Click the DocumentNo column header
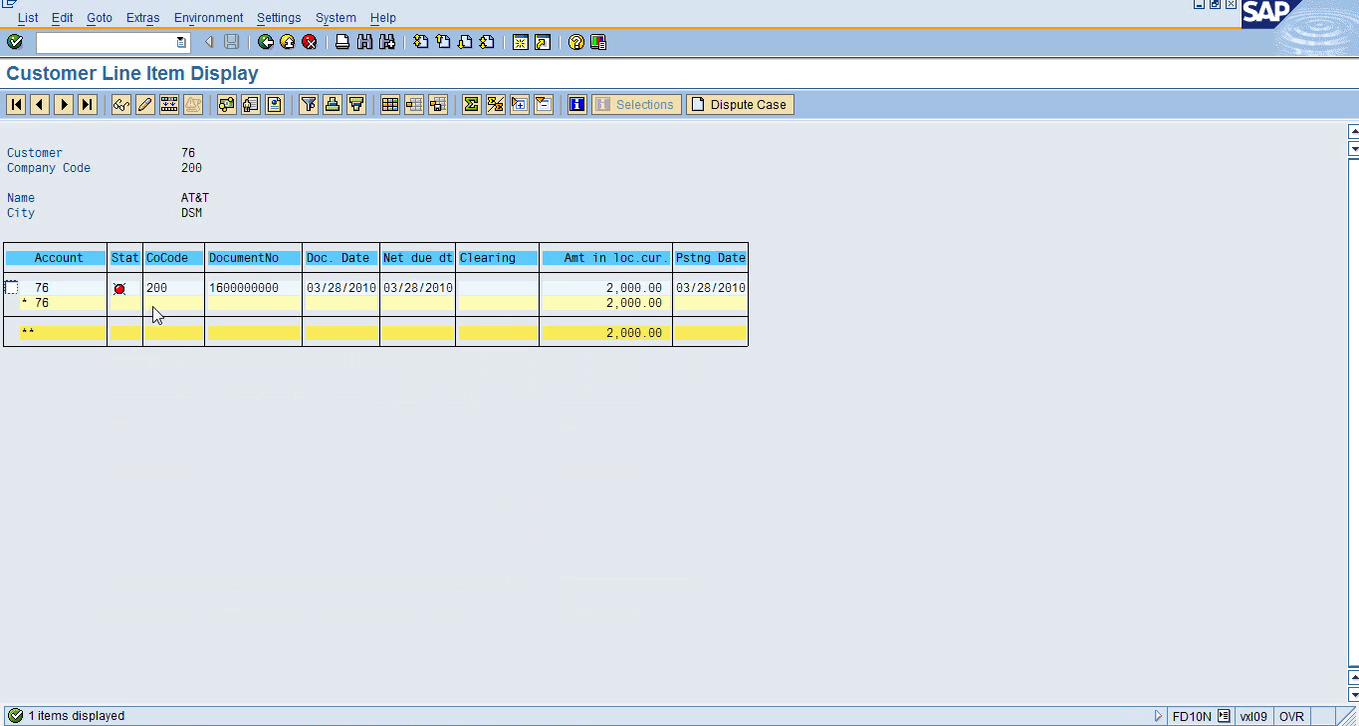Screen dimensions: 1359x726 (254, 258)
